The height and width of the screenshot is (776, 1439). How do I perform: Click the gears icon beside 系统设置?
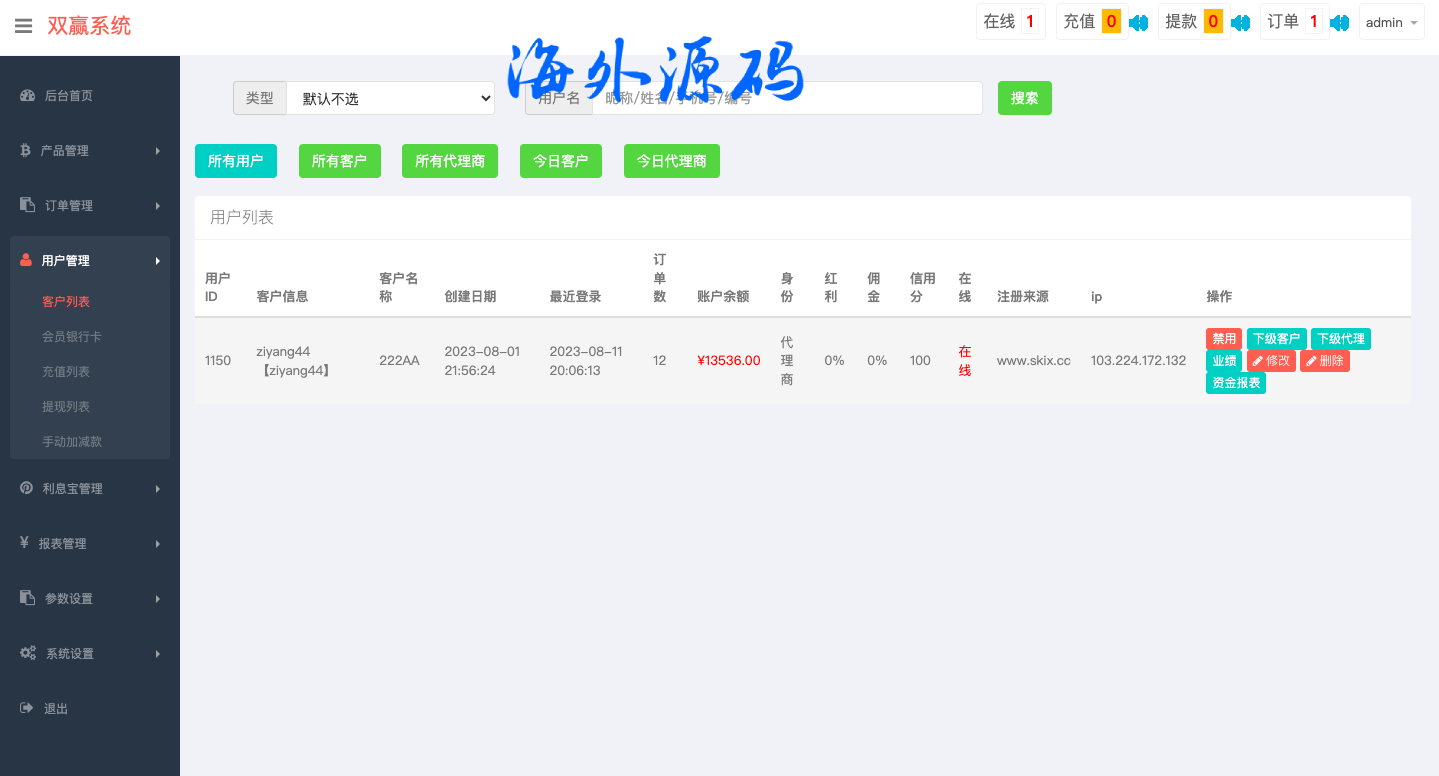point(28,653)
